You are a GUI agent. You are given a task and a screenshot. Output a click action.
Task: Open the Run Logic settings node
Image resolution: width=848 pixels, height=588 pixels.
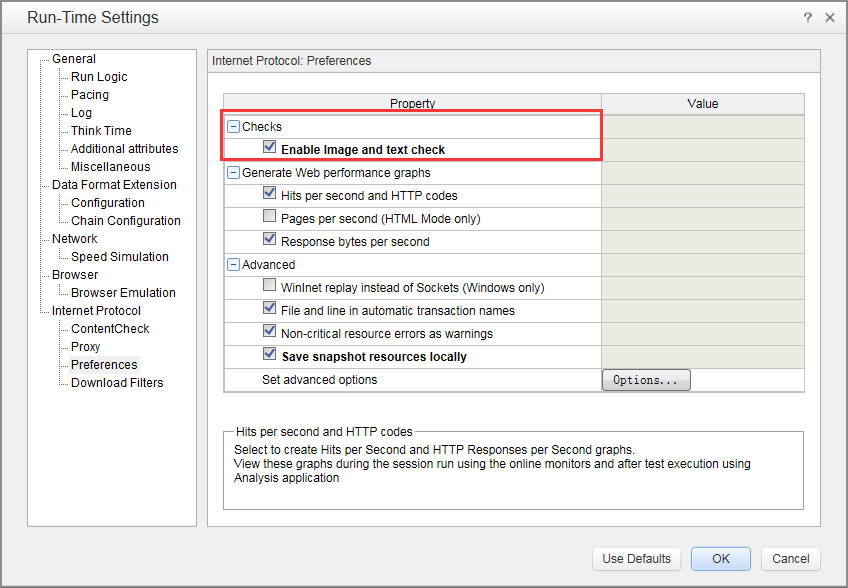pyautogui.click(x=99, y=77)
